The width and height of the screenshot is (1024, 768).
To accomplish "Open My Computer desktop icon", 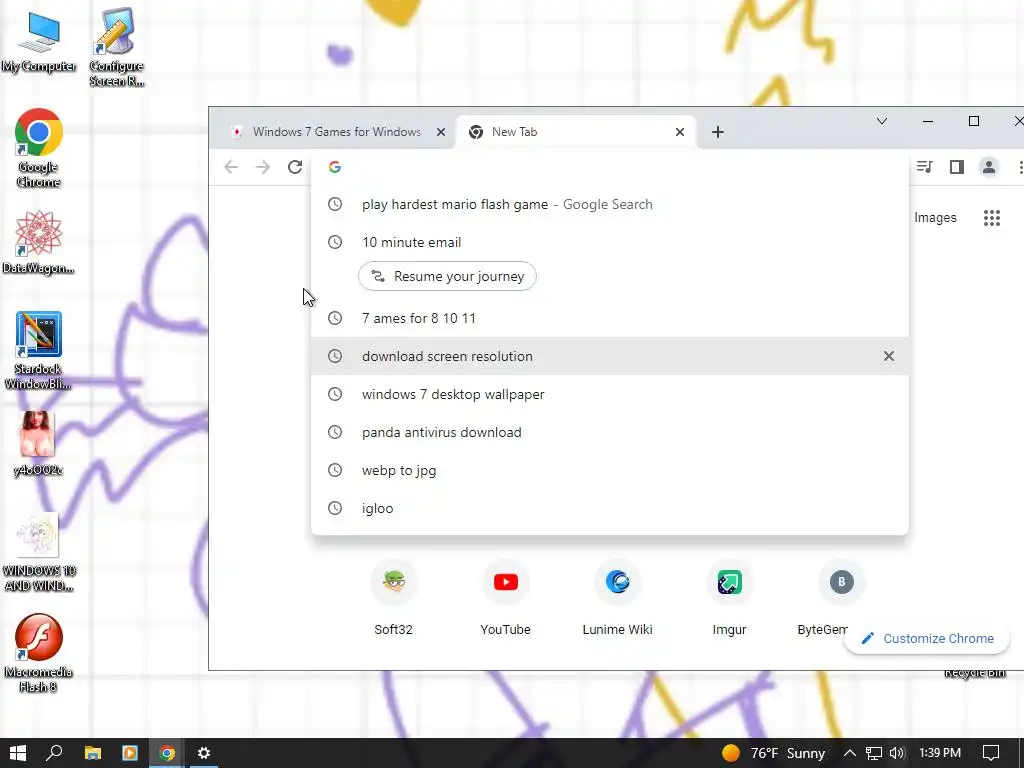I will (39, 41).
